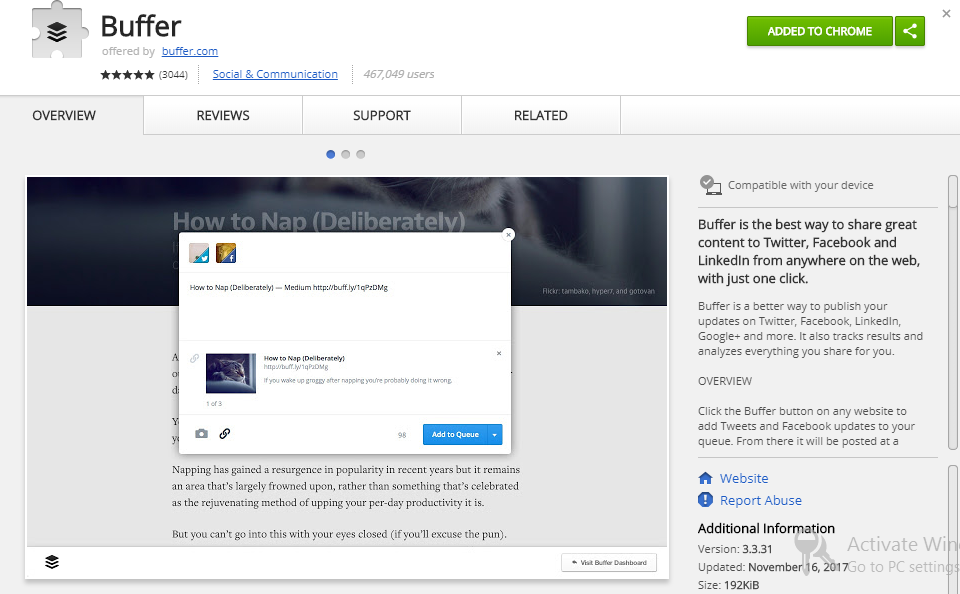Click the Version 3.3.31 text

point(735,549)
